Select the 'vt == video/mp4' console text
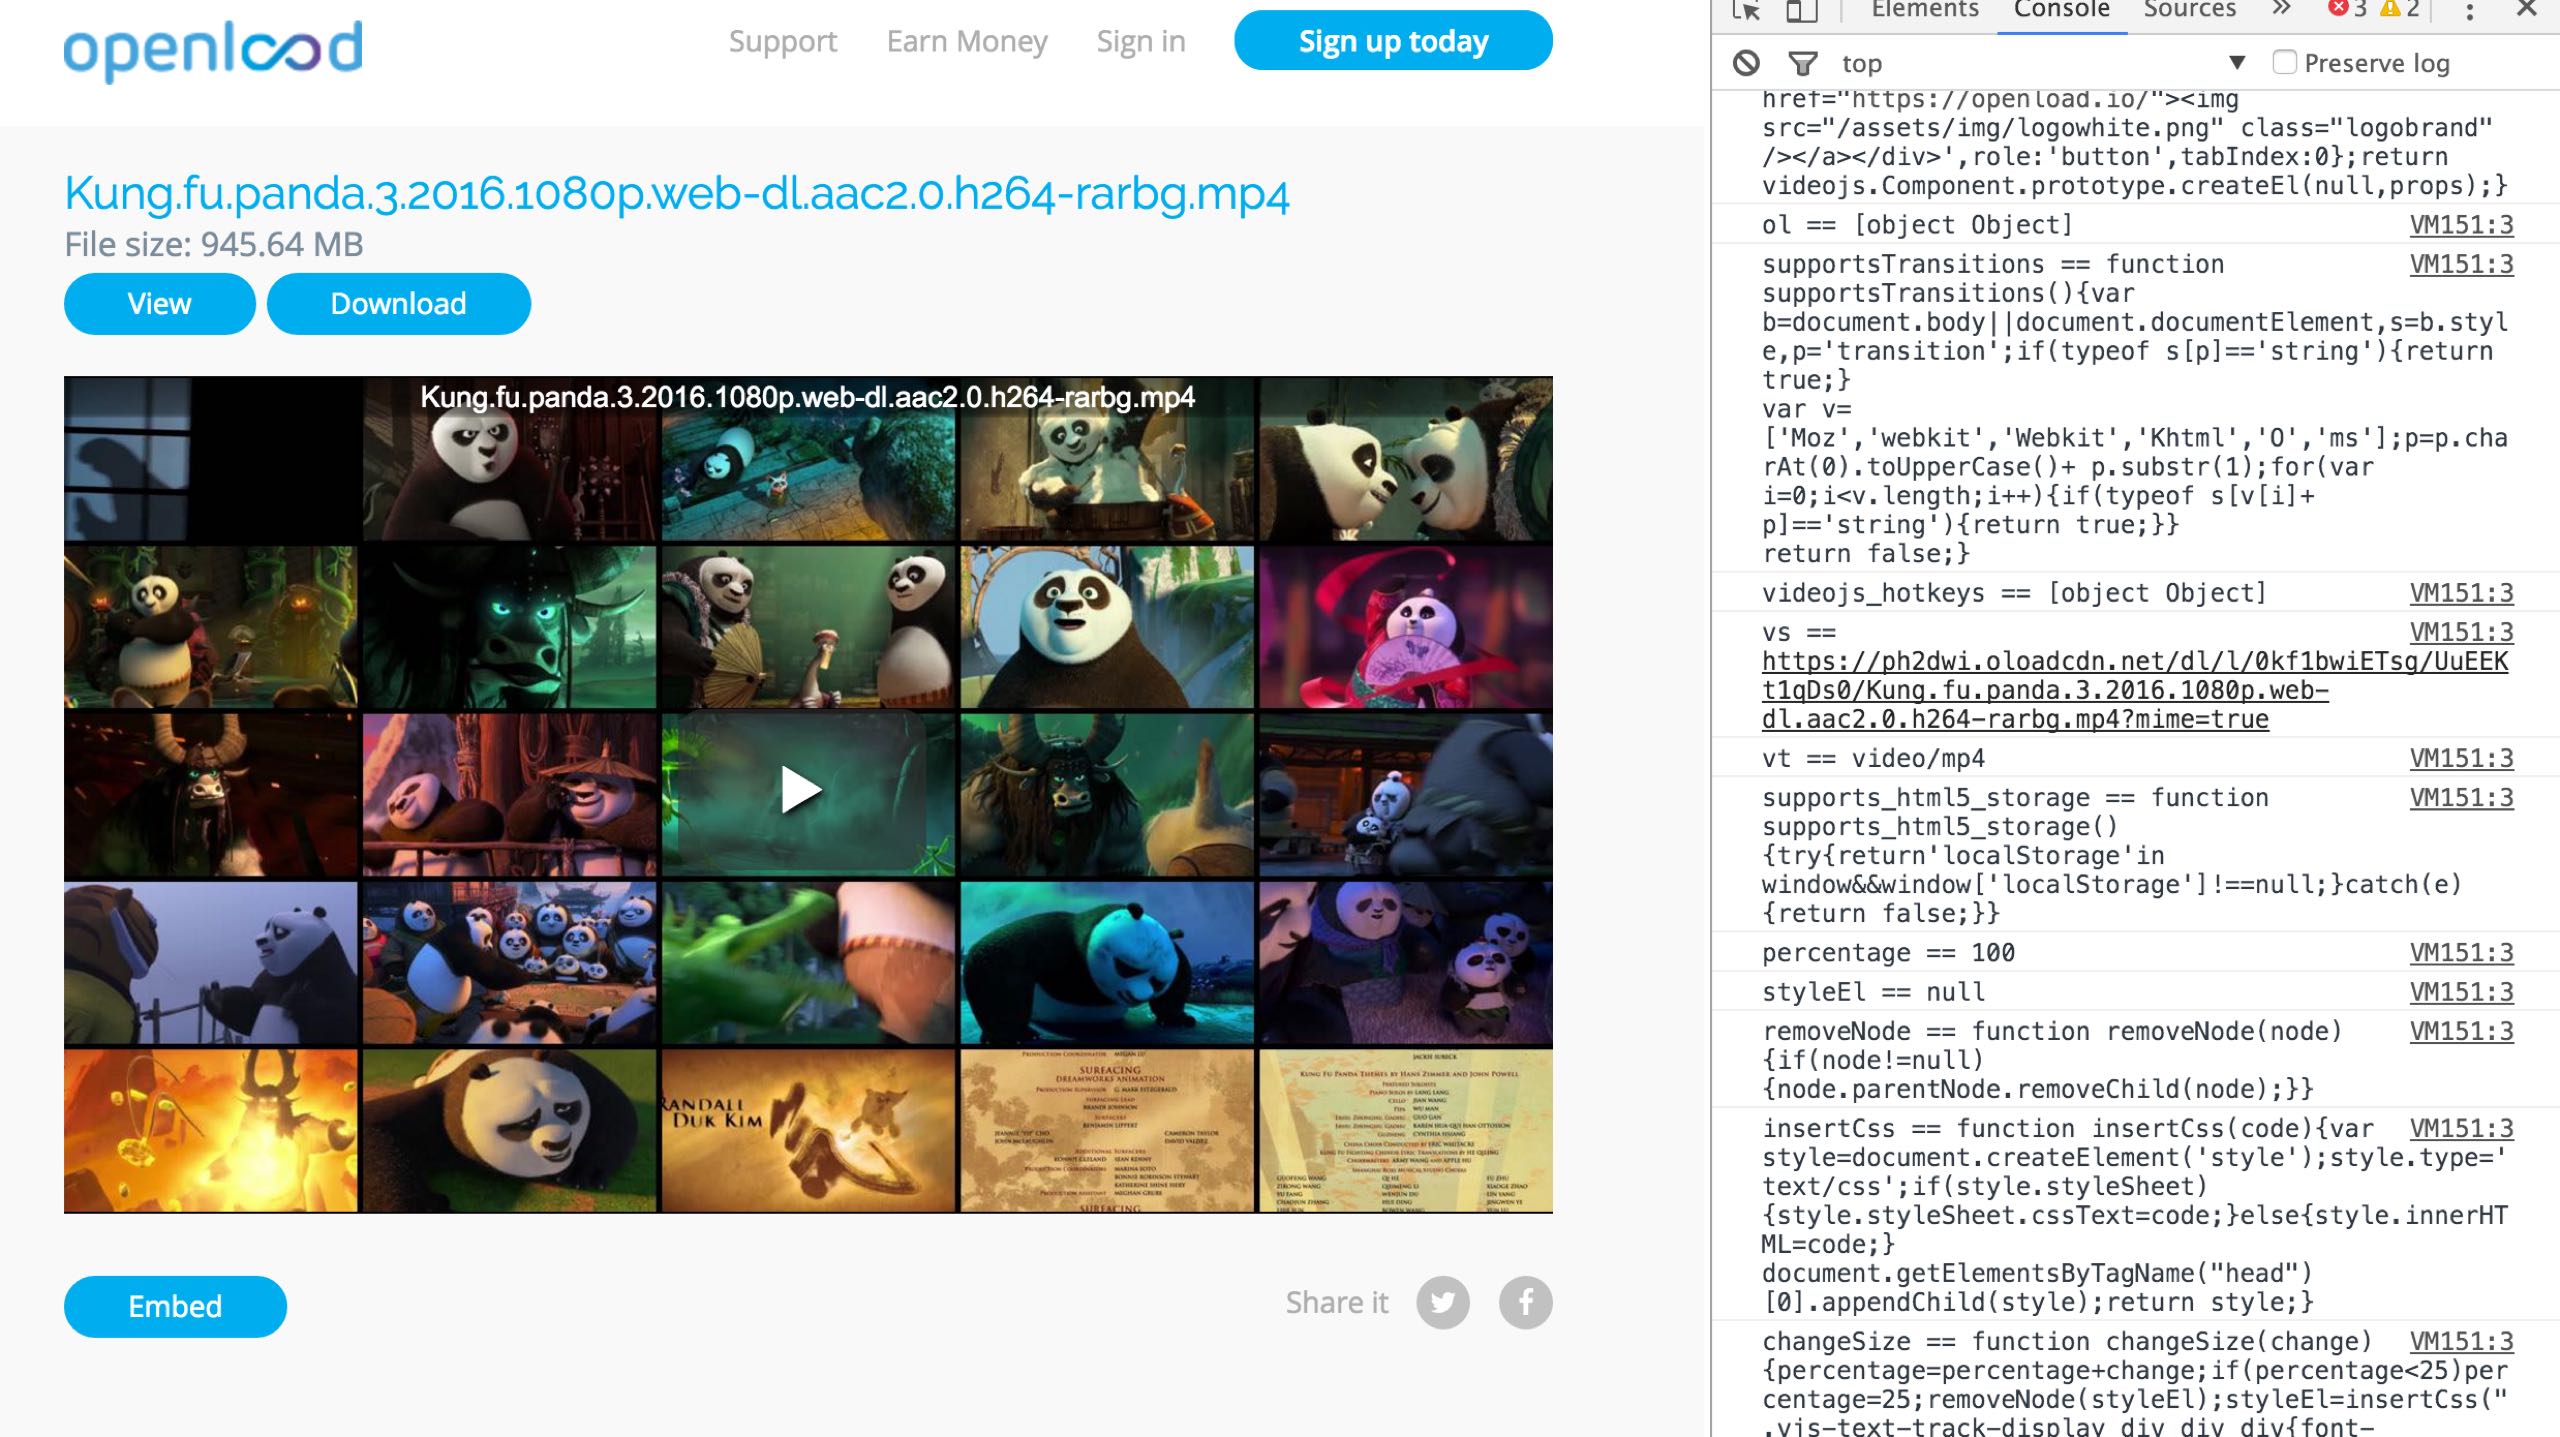The height and width of the screenshot is (1437, 2560). (x=1873, y=758)
